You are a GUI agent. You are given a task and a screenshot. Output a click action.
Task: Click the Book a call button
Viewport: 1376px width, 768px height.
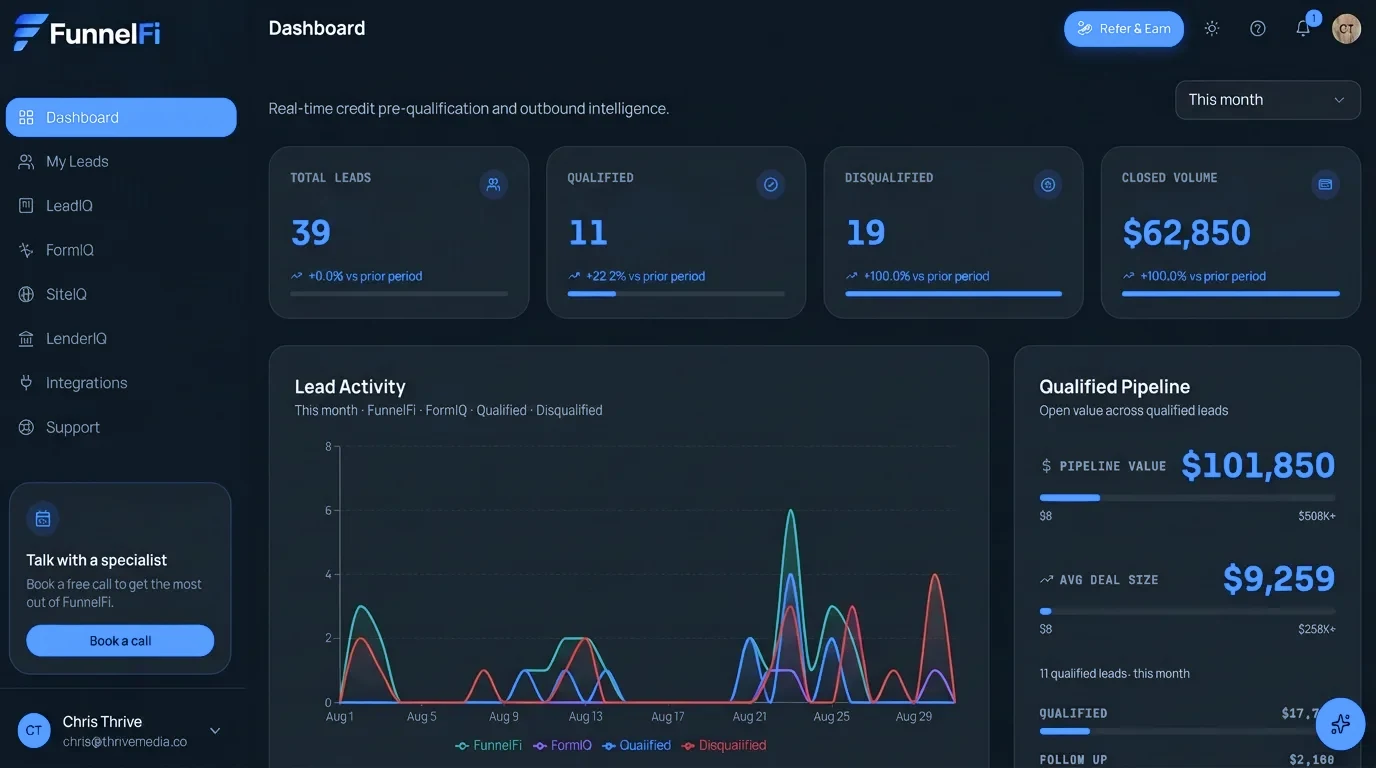(x=120, y=641)
